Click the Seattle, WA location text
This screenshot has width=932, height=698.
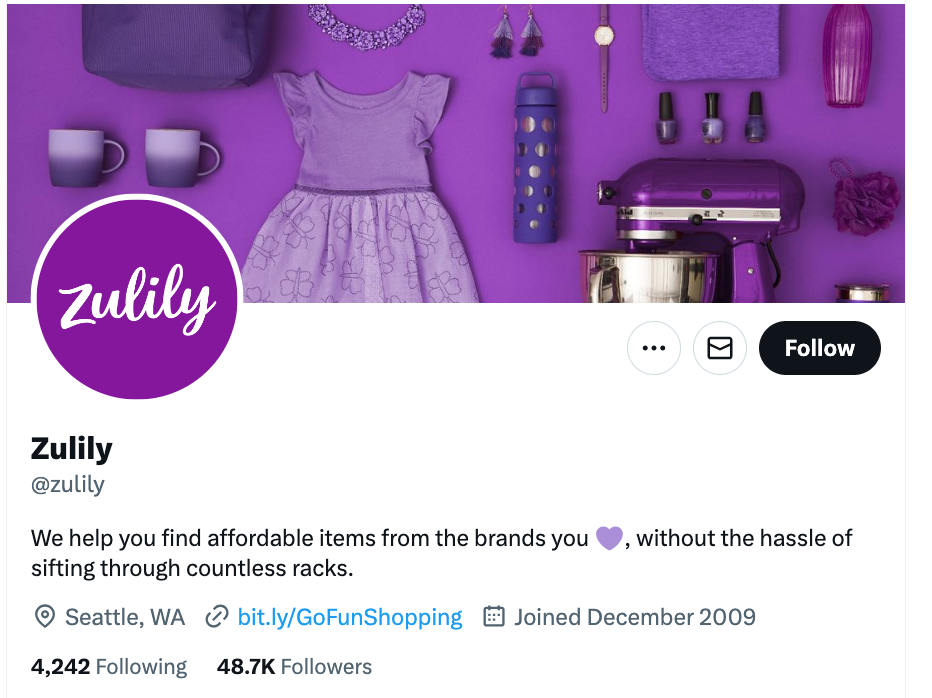pyautogui.click(x=125, y=617)
